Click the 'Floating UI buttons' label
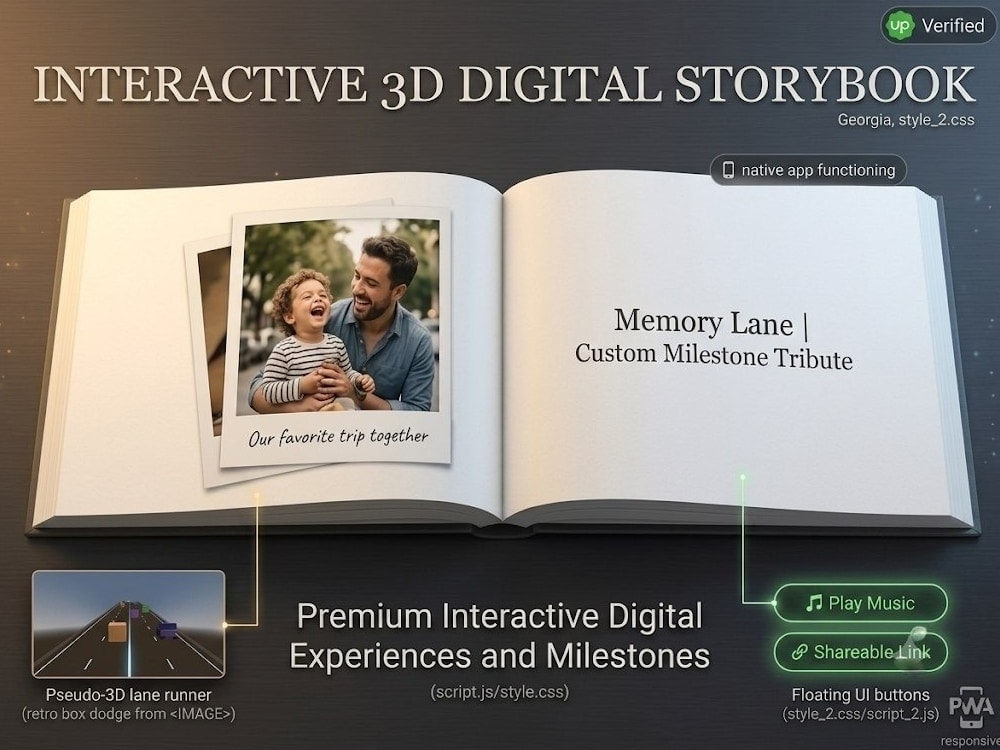Screen dimensions: 1000x750 860,695
